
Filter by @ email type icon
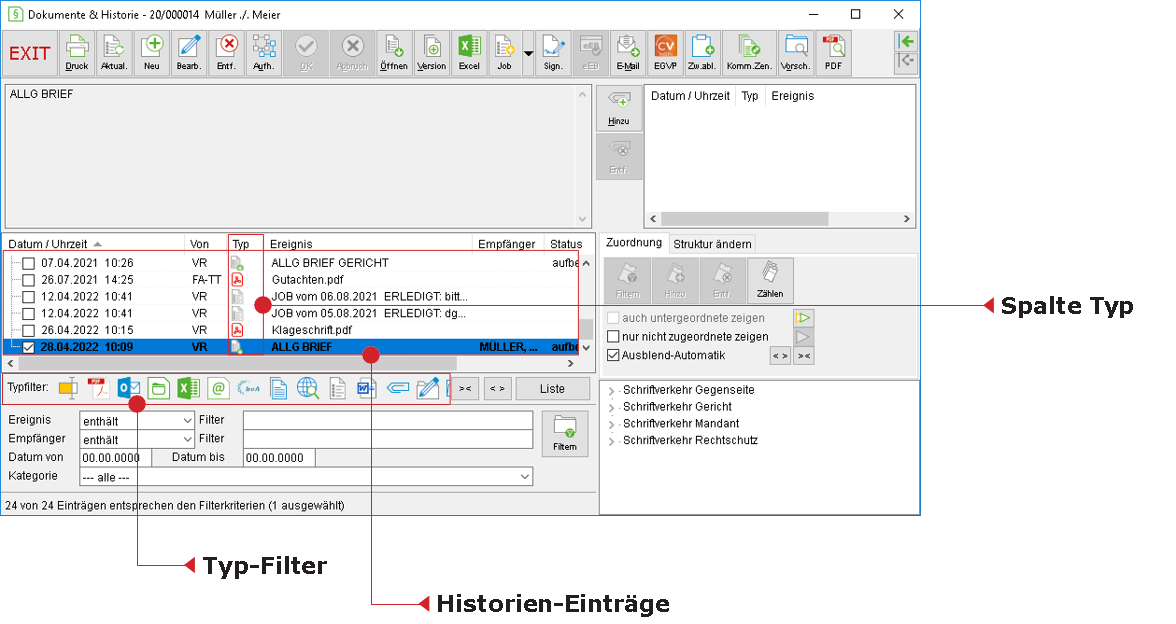[218, 388]
